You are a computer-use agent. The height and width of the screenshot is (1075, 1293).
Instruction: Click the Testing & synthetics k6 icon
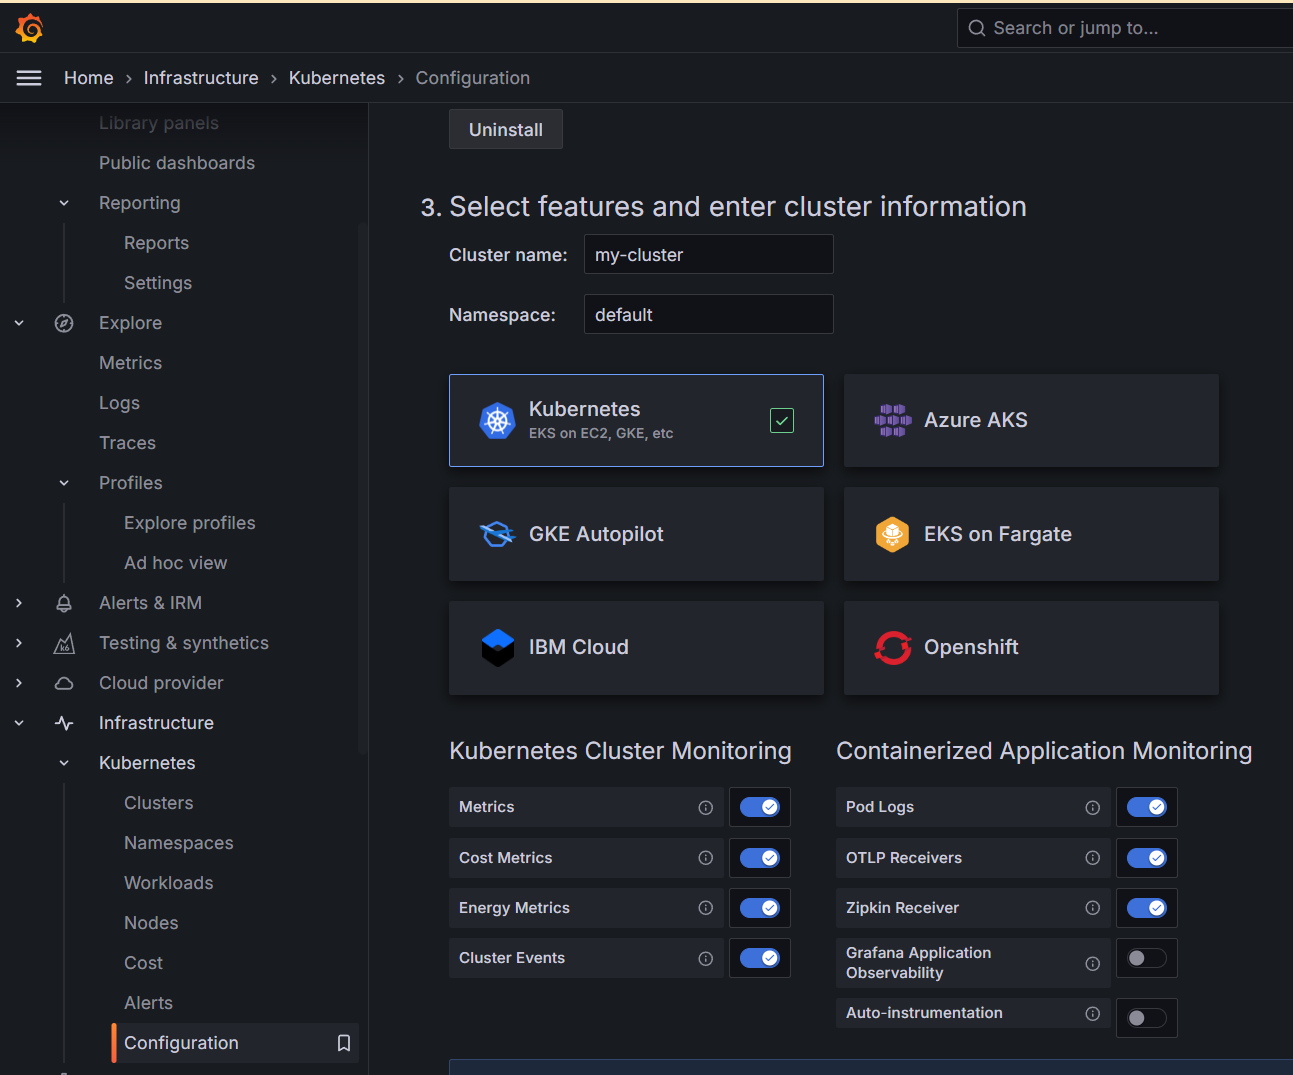click(x=64, y=643)
